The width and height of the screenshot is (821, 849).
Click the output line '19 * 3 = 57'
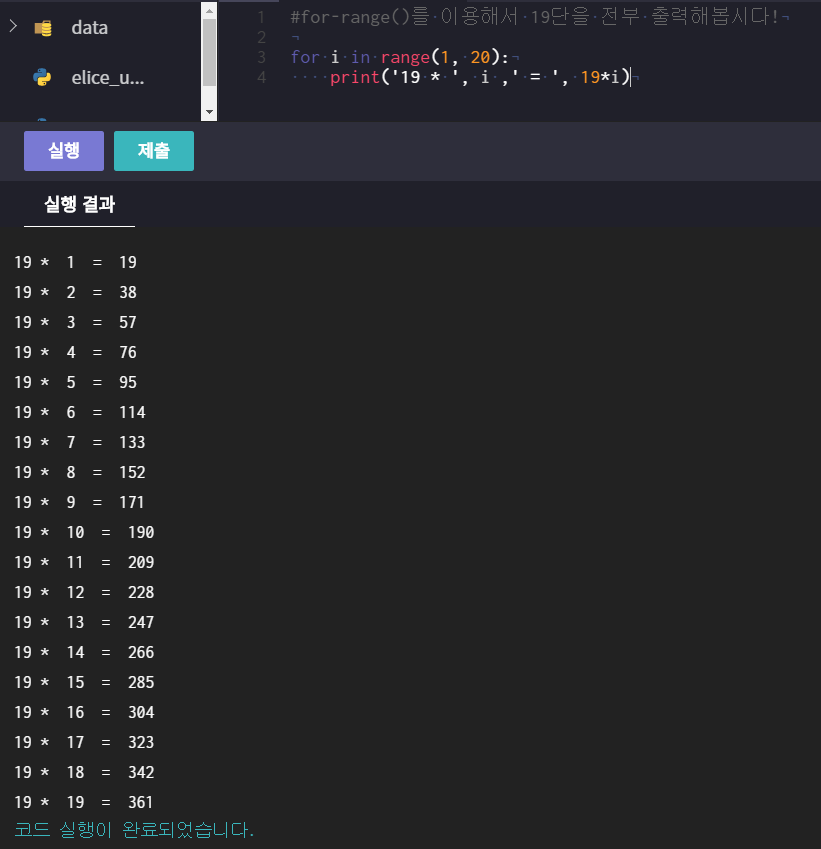(75, 322)
